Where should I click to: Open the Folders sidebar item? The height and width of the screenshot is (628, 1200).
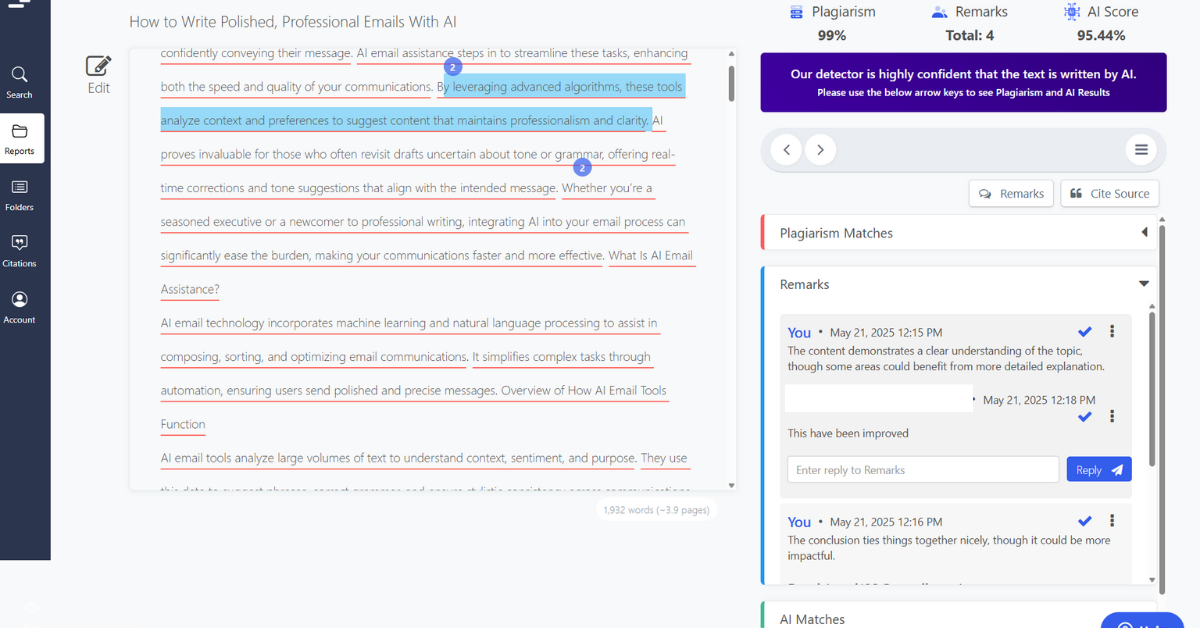[x=19, y=195]
